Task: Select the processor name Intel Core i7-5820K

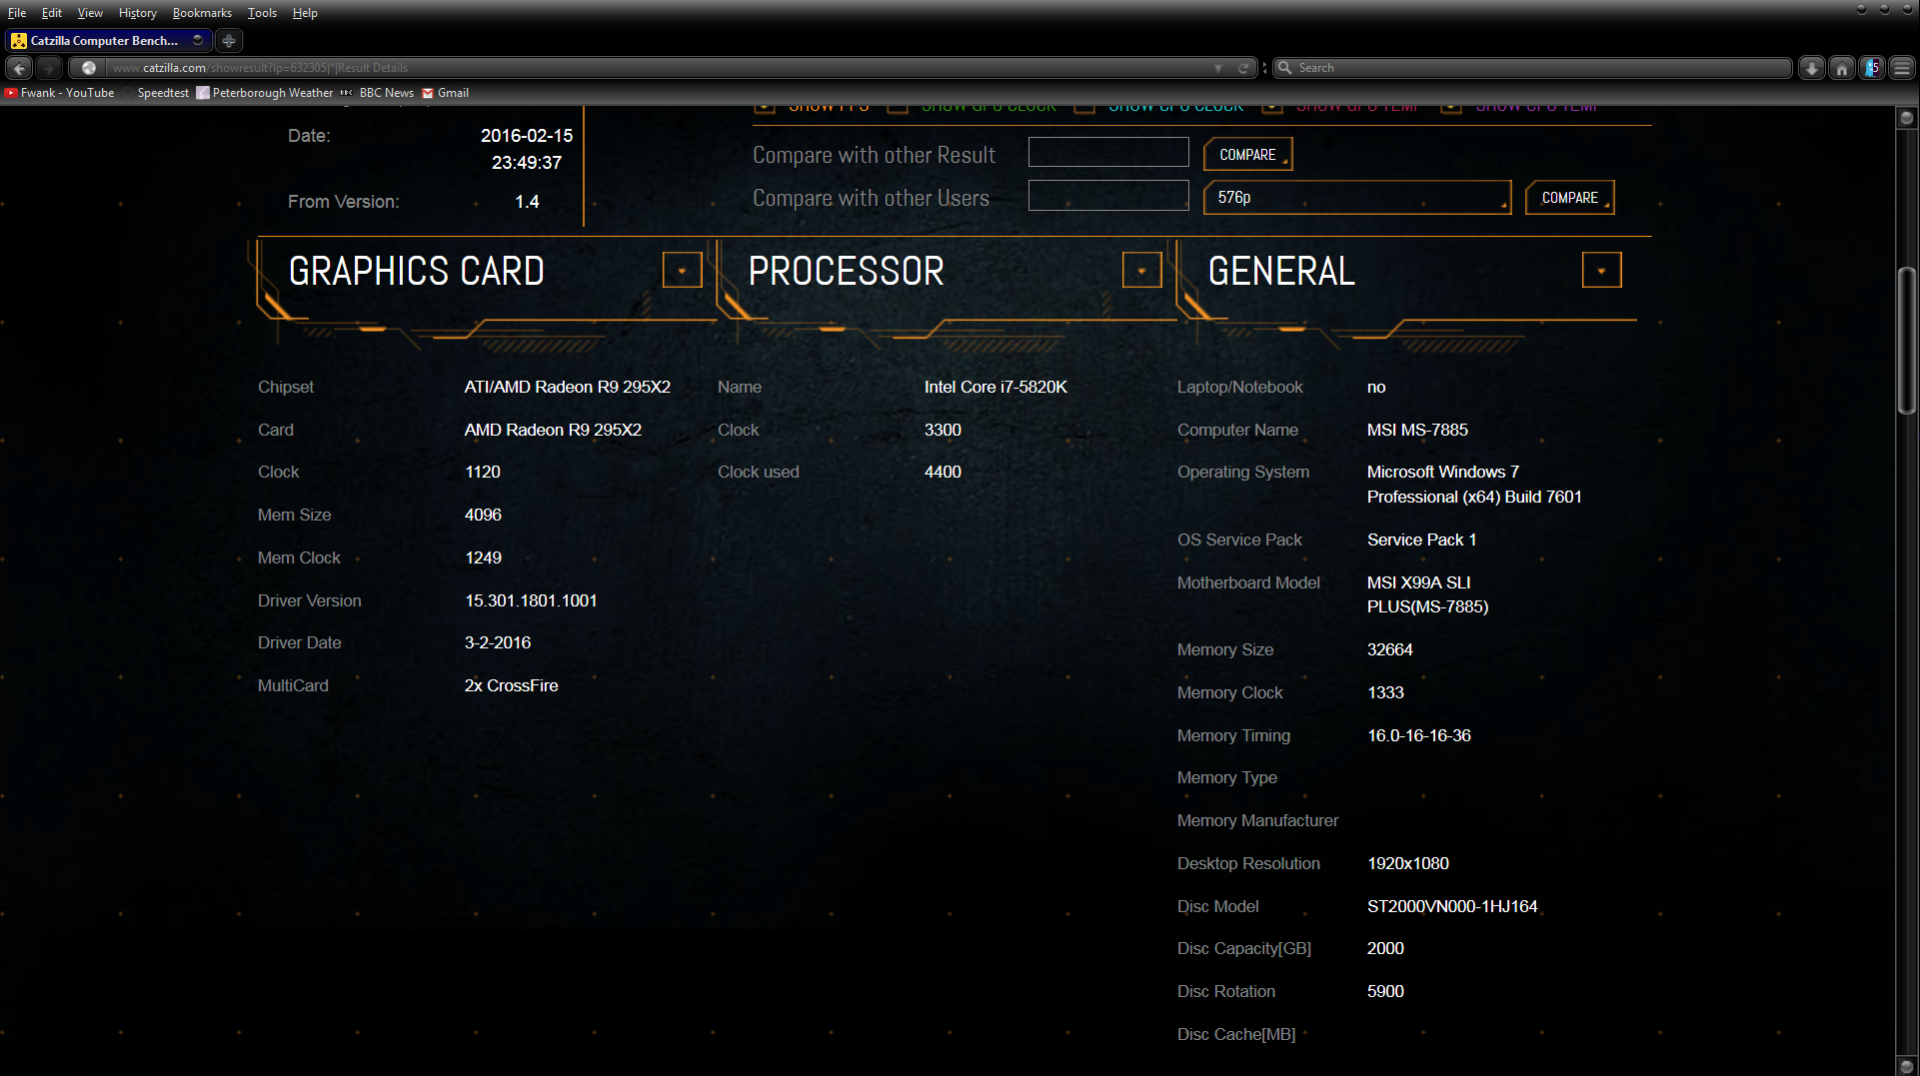Action: click(x=996, y=387)
